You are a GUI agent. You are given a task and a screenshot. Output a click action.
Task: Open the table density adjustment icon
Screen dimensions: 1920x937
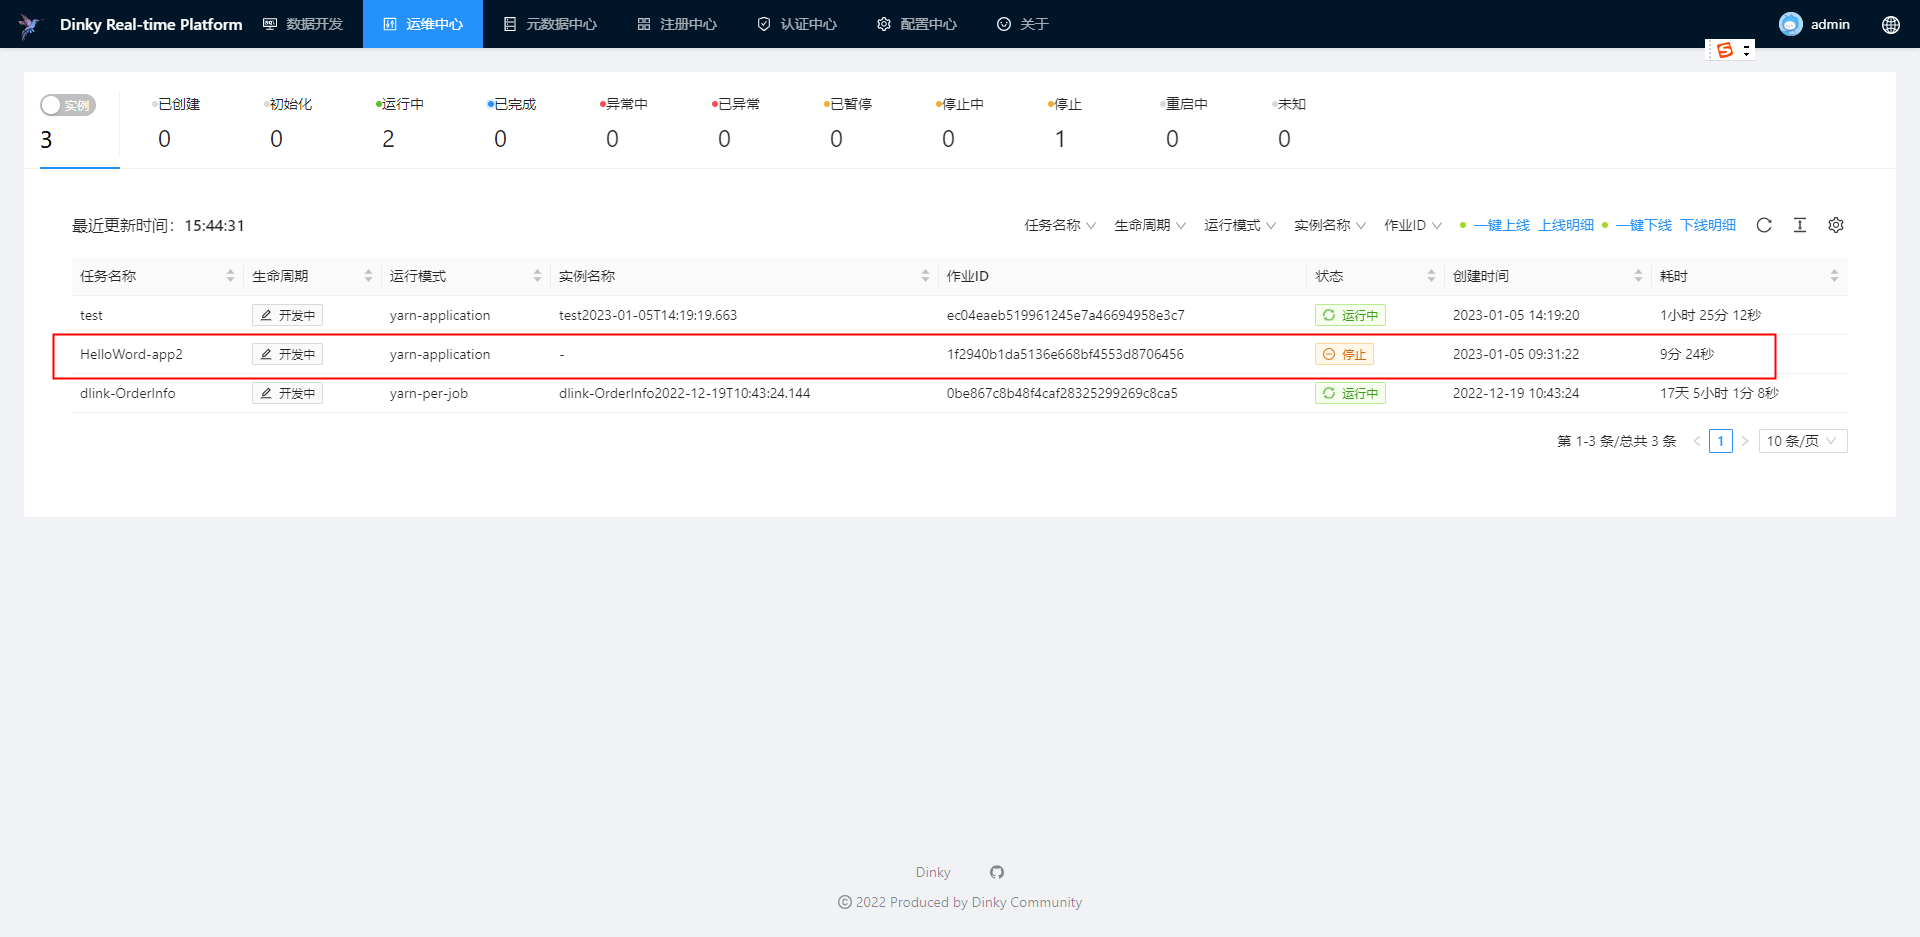pos(1800,225)
